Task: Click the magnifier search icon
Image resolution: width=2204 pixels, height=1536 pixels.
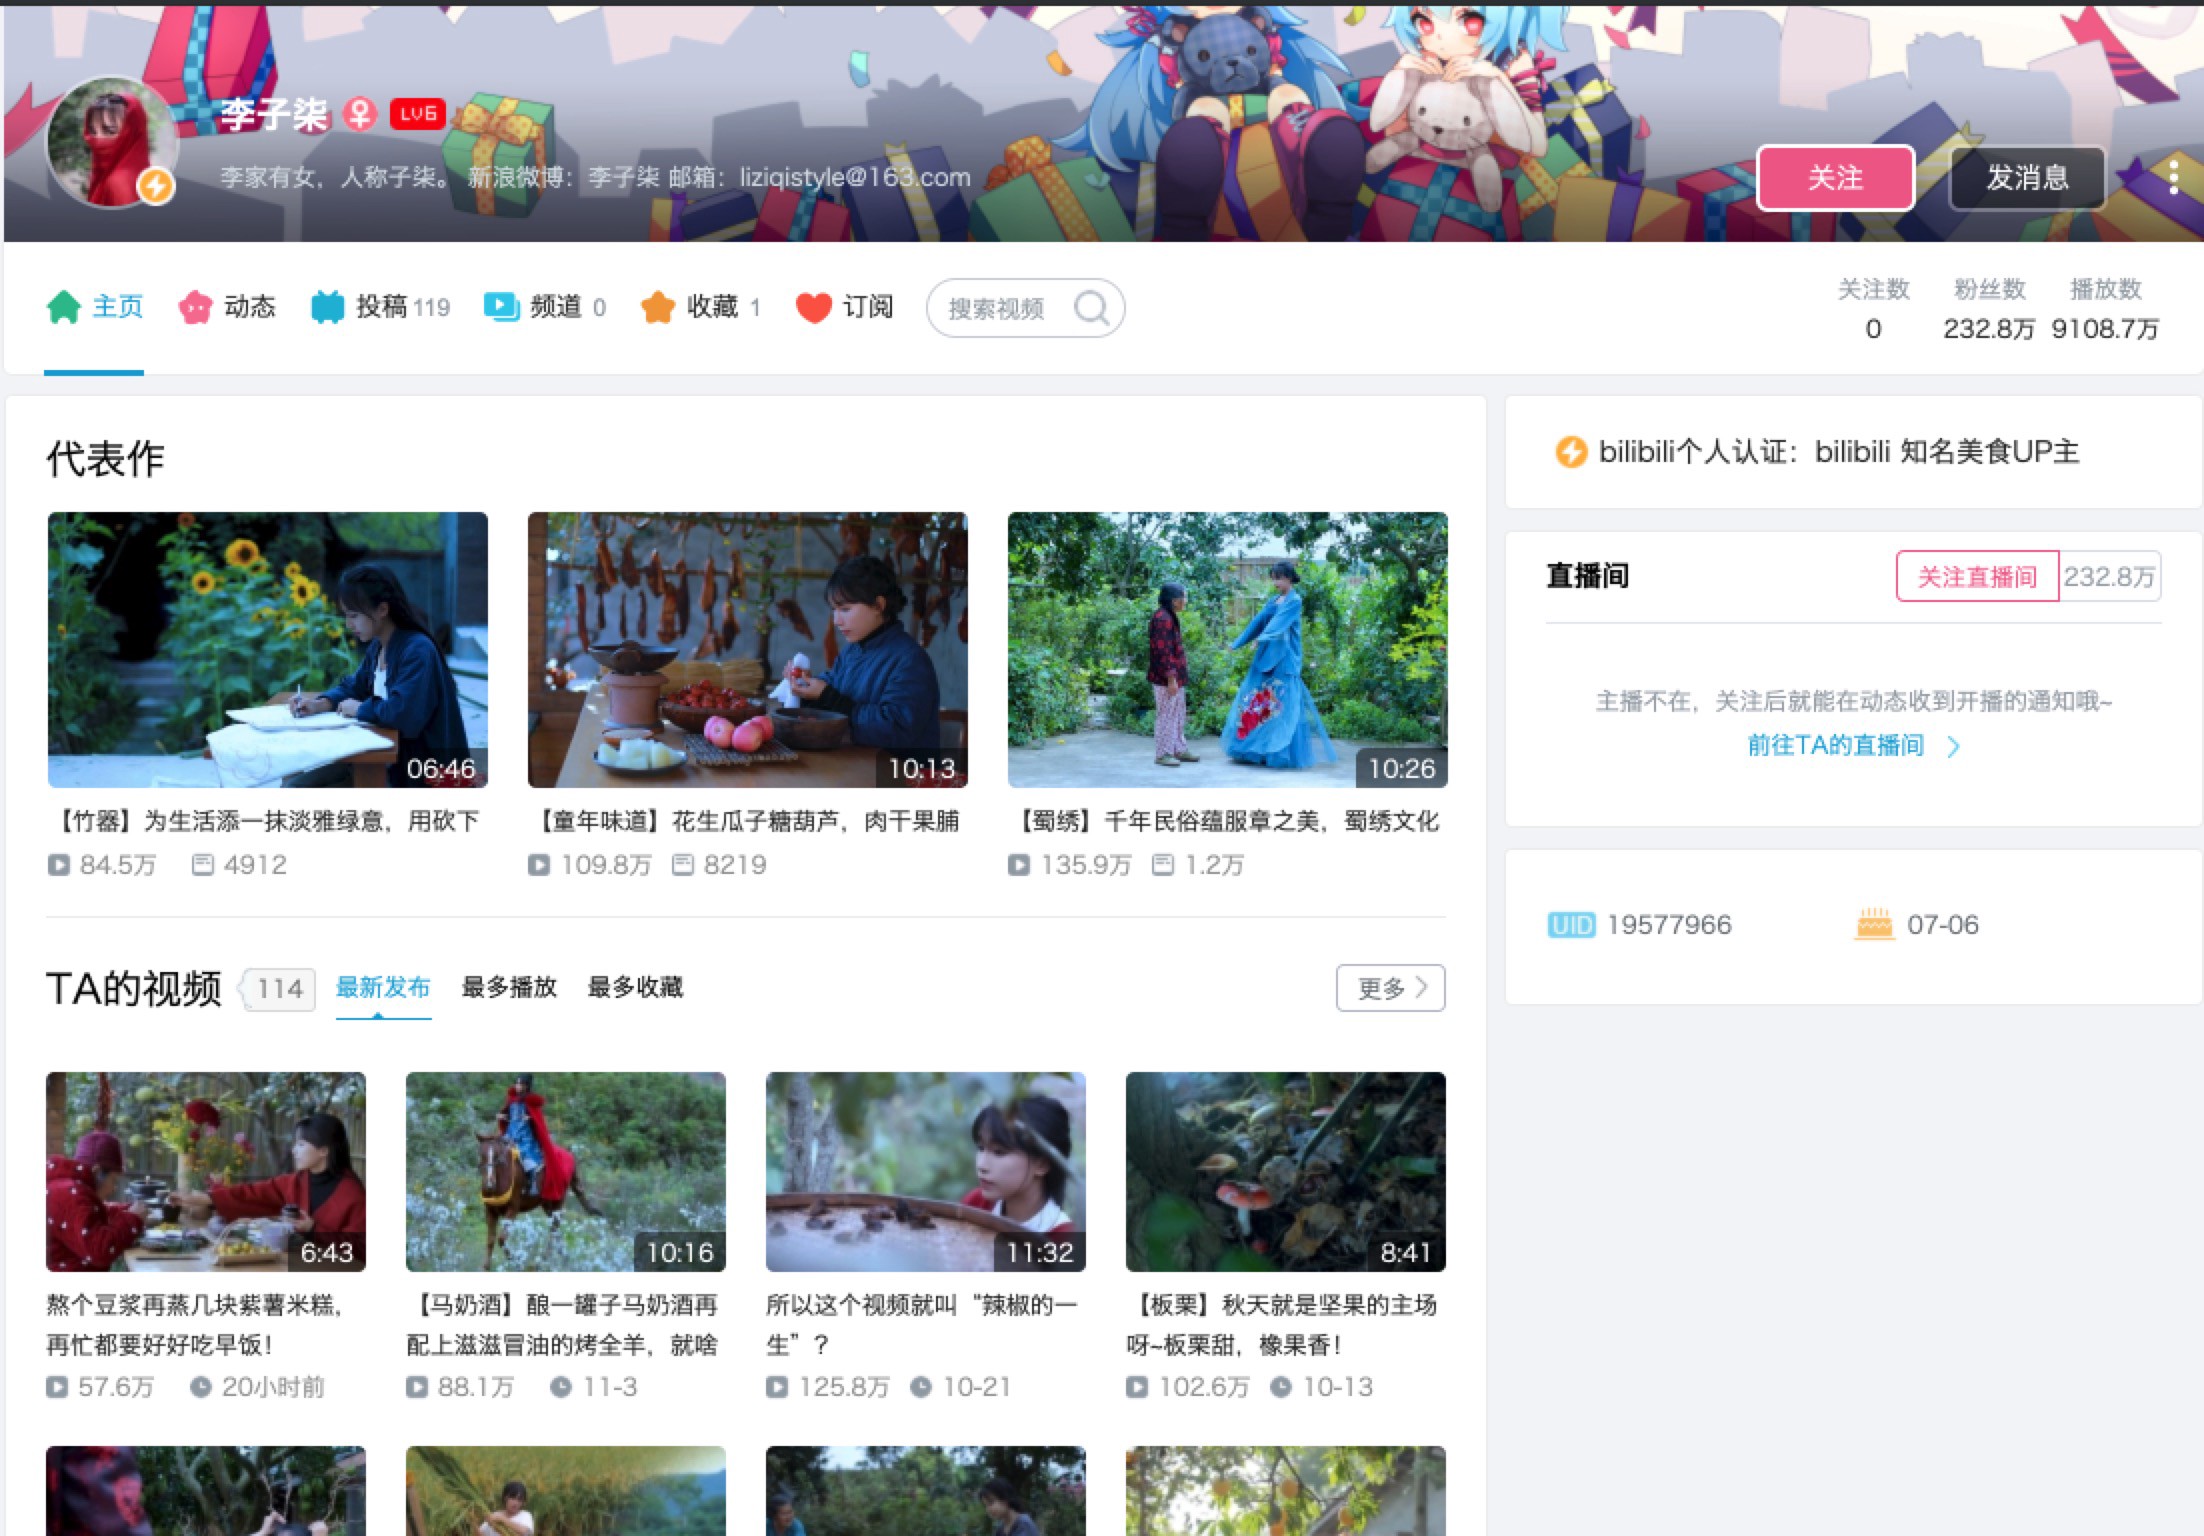Action: 1091,308
